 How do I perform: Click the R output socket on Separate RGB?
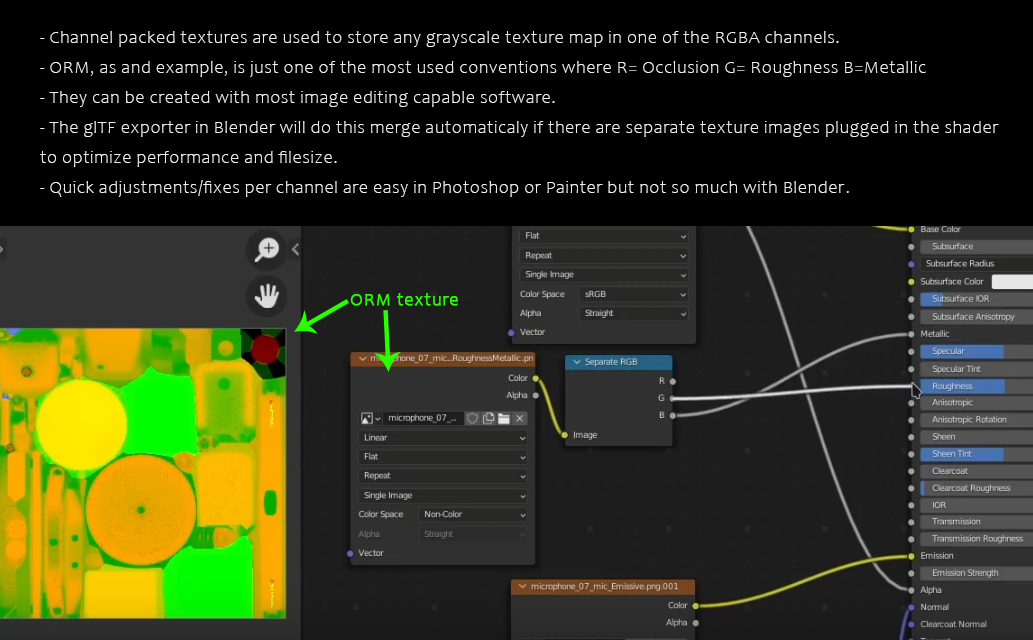673,381
